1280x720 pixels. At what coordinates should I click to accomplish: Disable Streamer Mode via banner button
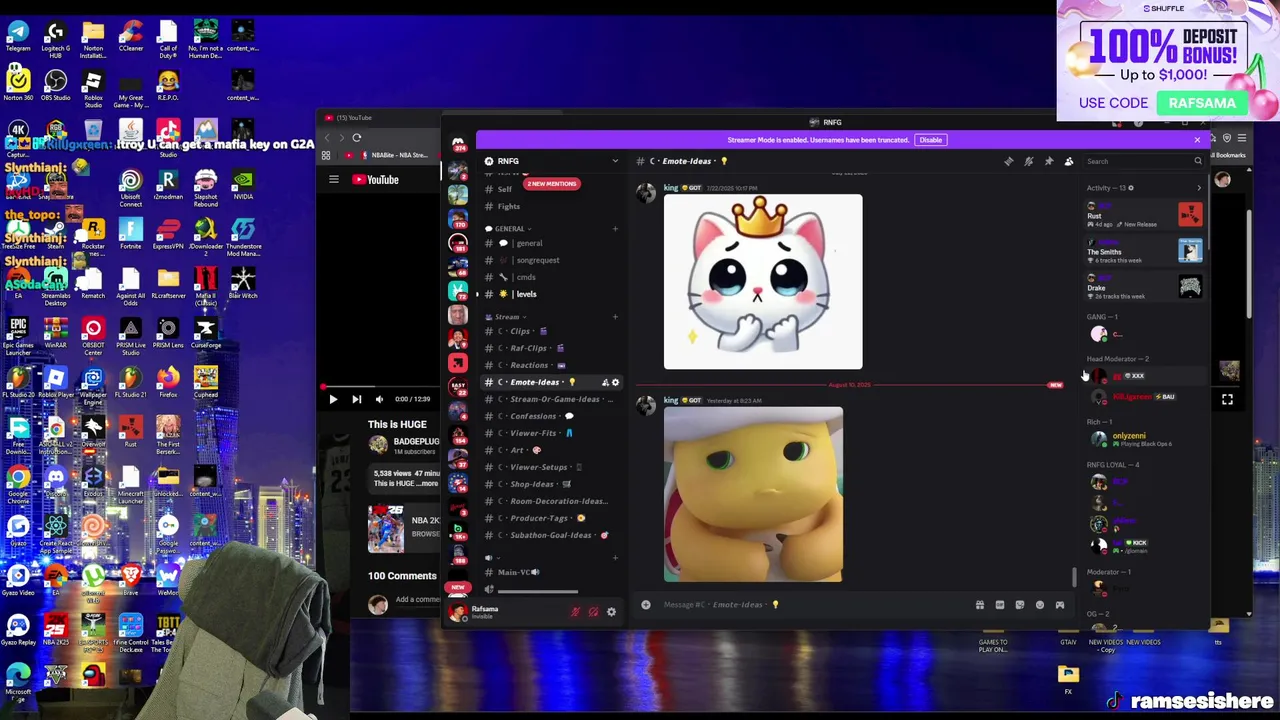click(x=931, y=140)
